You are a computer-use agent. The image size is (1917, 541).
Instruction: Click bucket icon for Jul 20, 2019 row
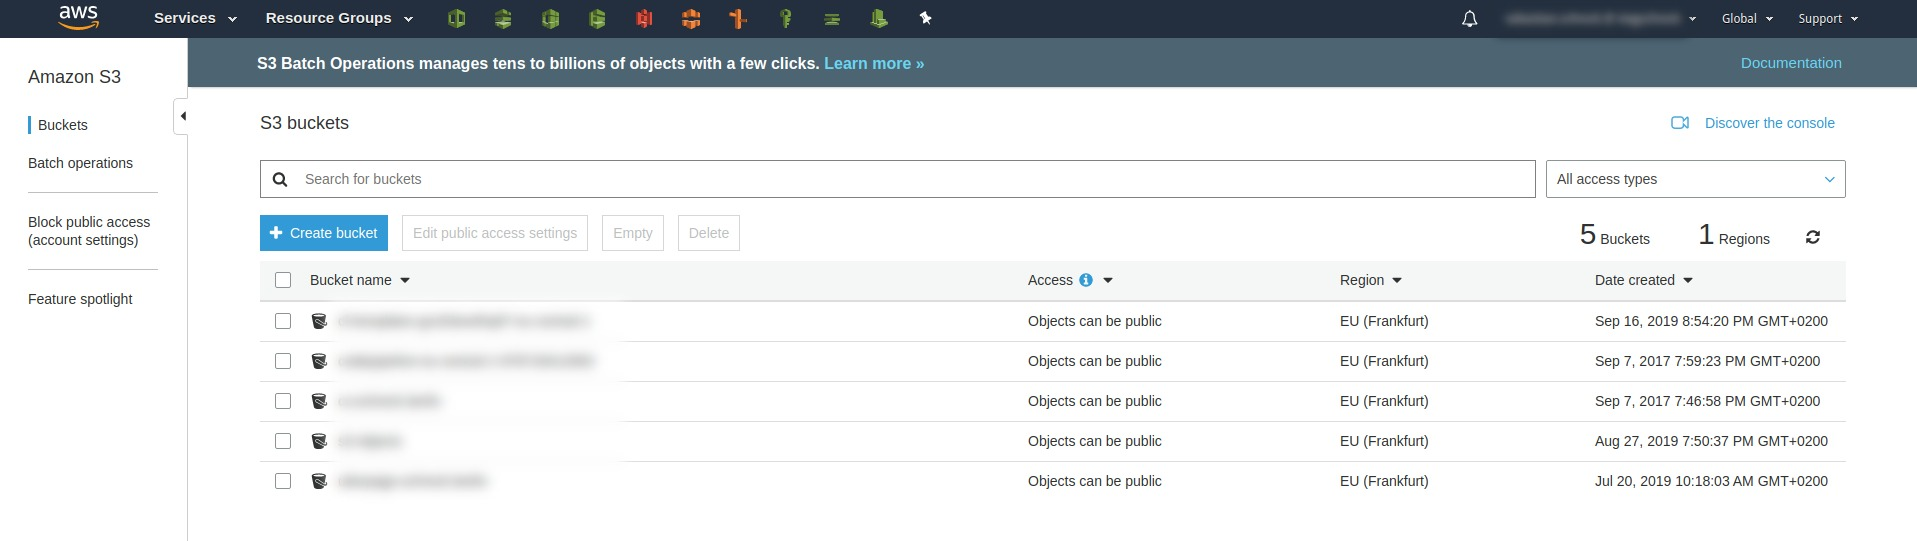[319, 481]
